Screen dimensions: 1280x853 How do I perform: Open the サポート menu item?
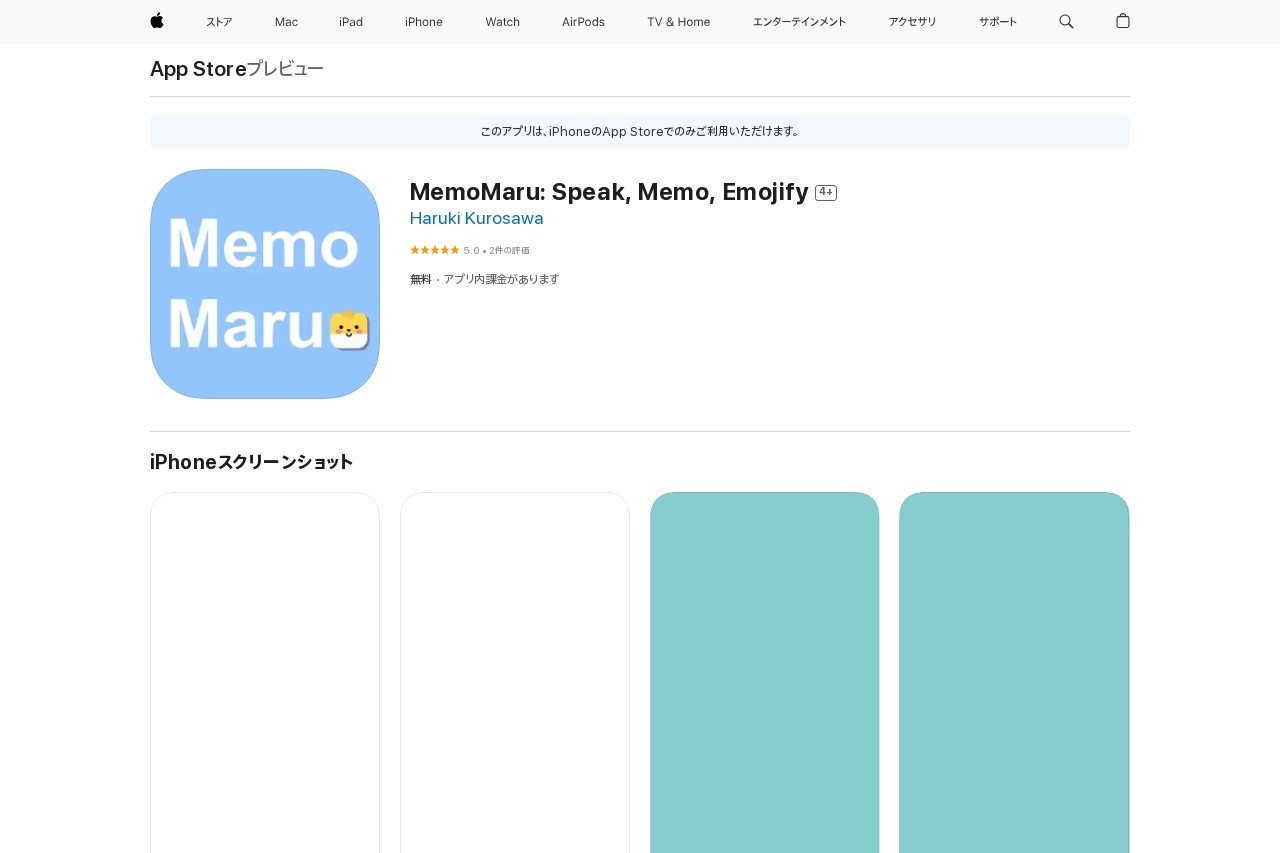998,22
